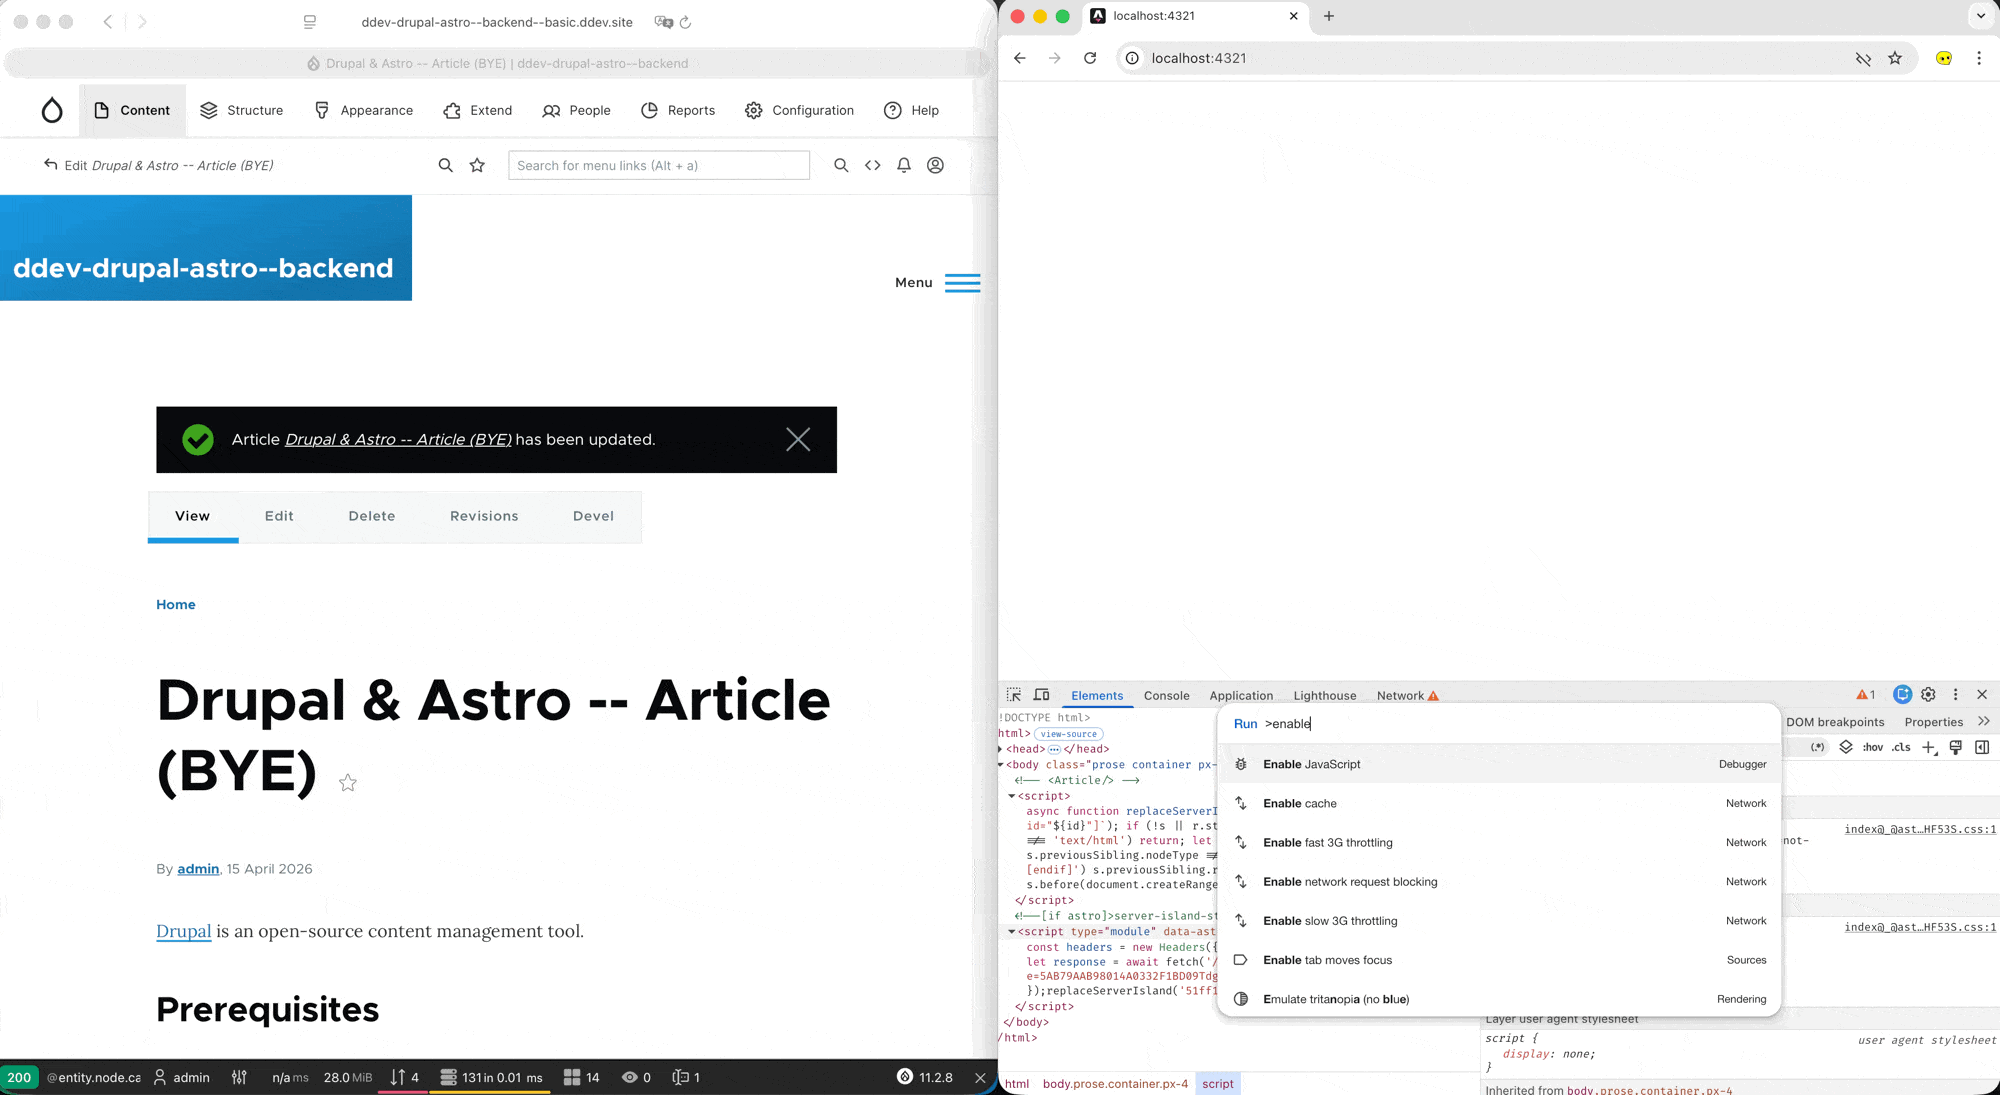Click the Safari translate icon

[663, 22]
